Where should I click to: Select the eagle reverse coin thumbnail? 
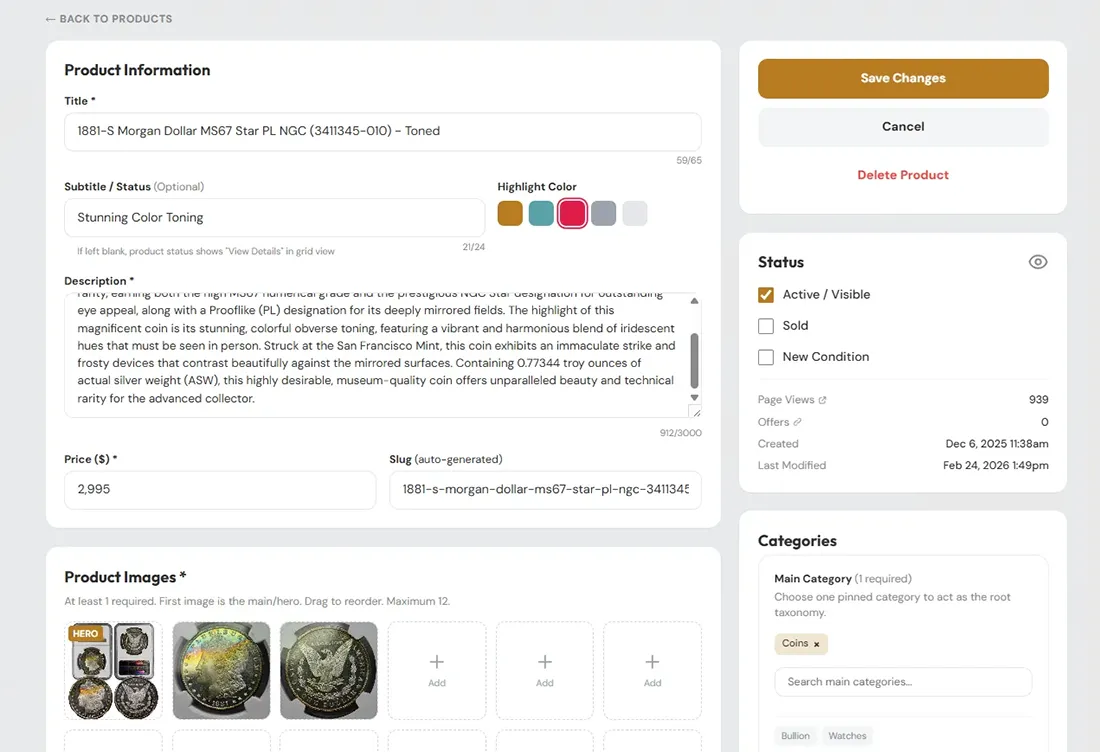(329, 671)
